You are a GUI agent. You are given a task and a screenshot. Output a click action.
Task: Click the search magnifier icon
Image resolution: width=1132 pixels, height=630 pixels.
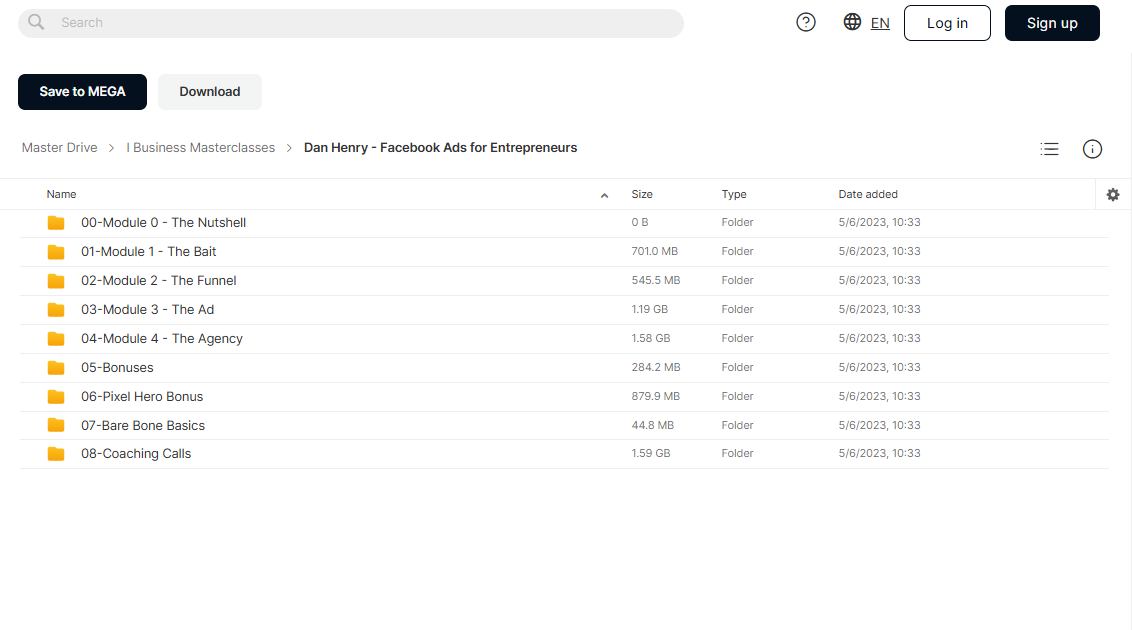36,22
